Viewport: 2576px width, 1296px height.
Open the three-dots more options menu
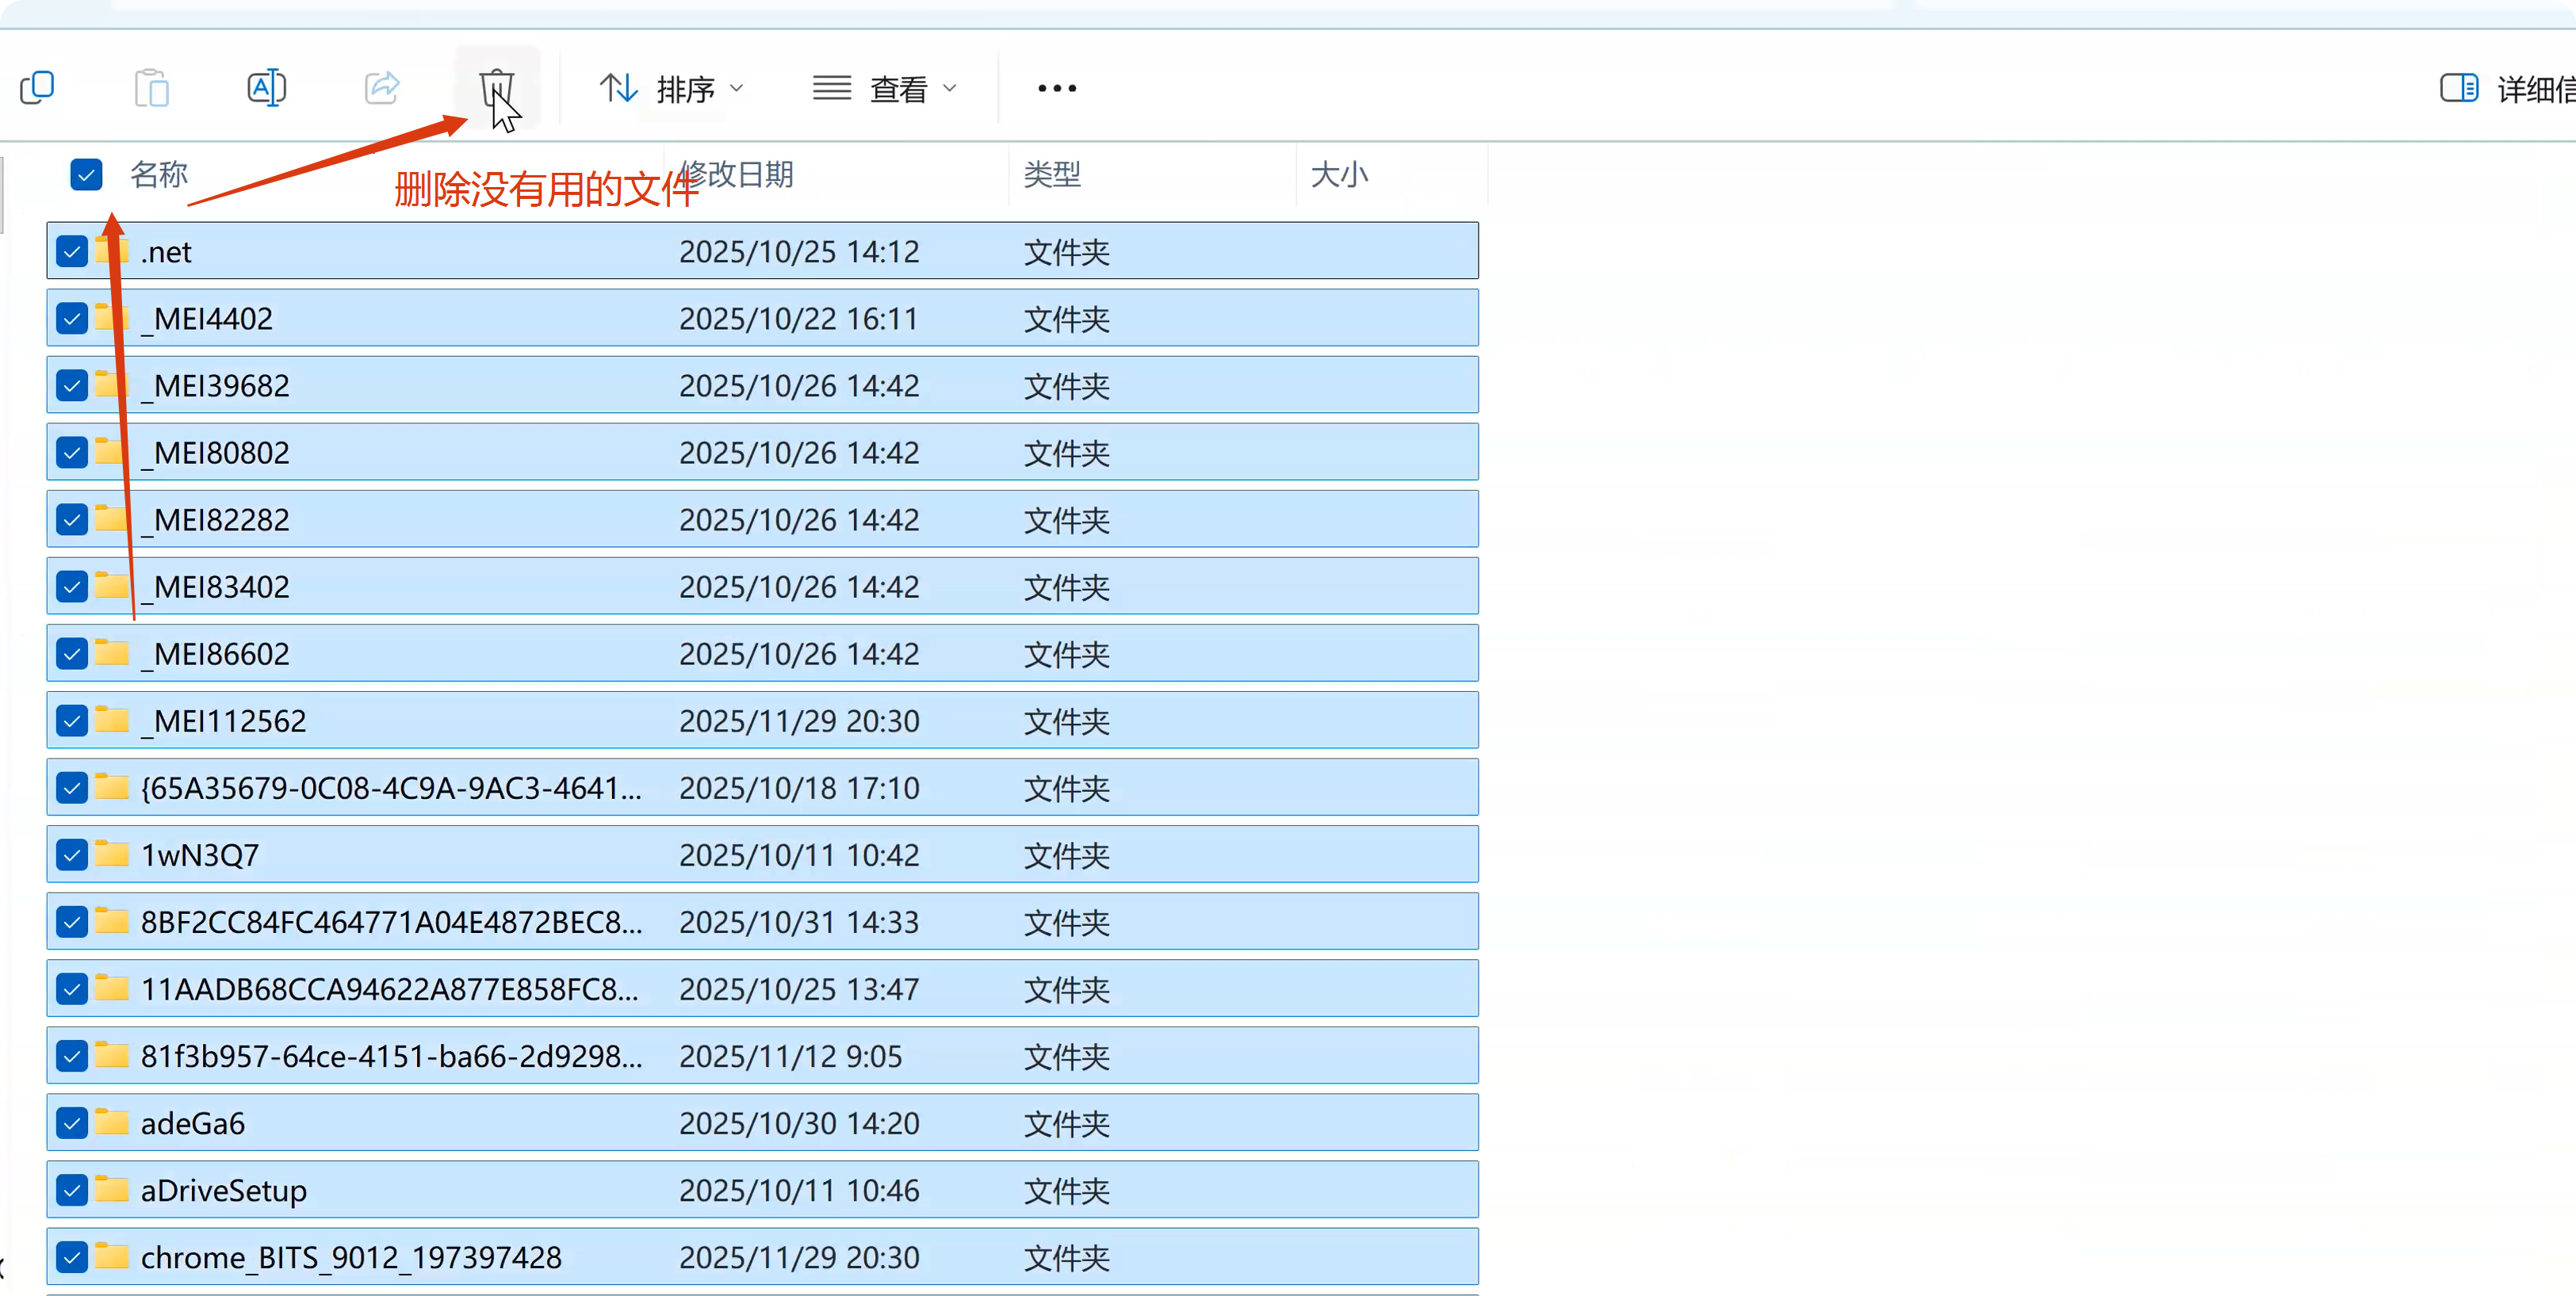click(1056, 88)
